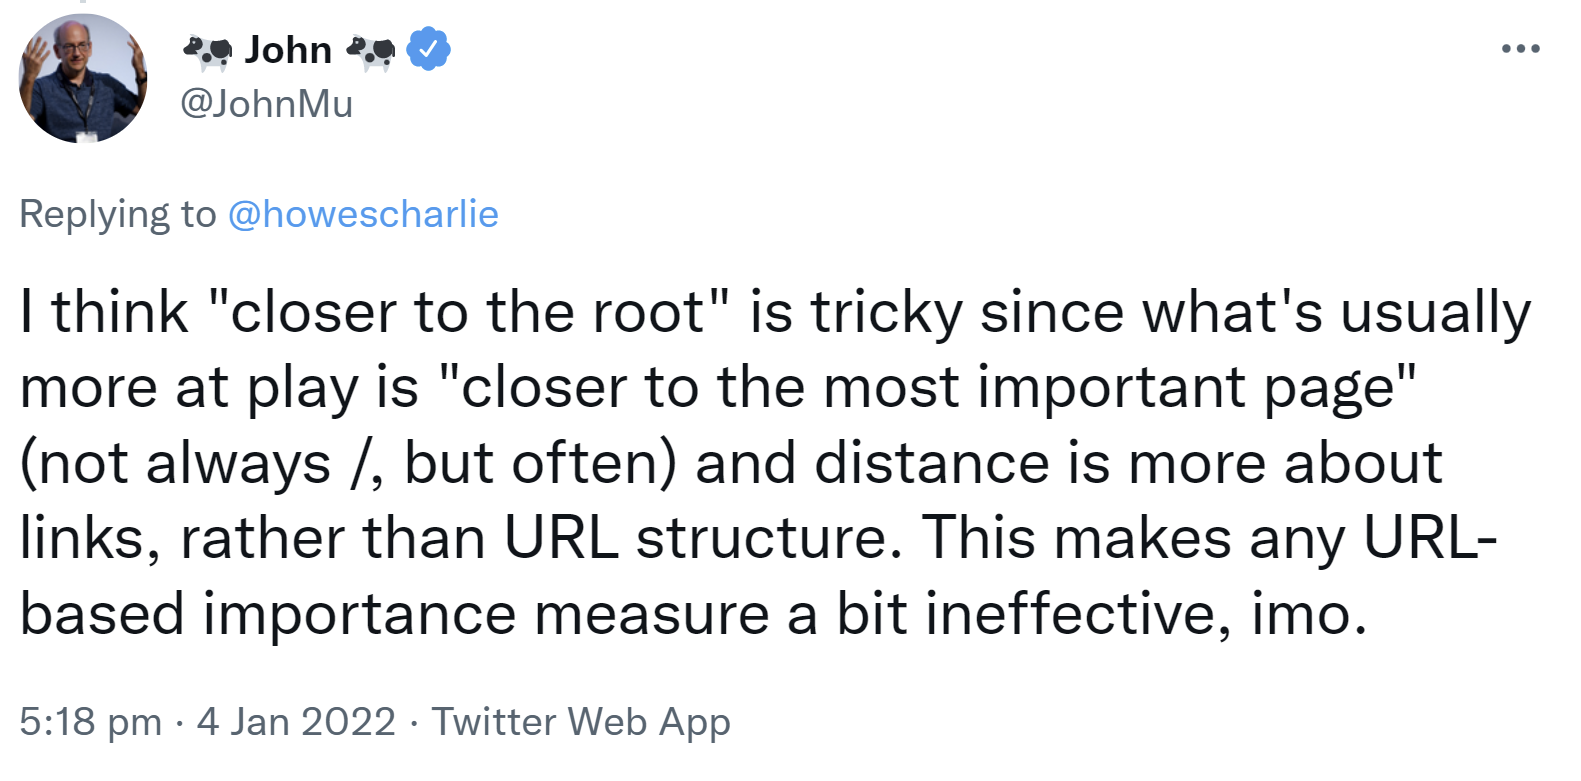Click "closer to the most important page" text
1581x781 pixels.
[x=928, y=388]
